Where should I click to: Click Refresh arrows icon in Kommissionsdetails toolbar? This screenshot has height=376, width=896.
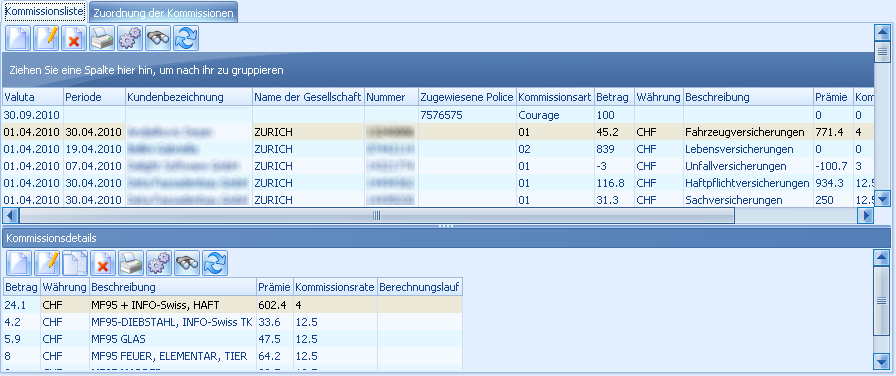[x=215, y=263]
